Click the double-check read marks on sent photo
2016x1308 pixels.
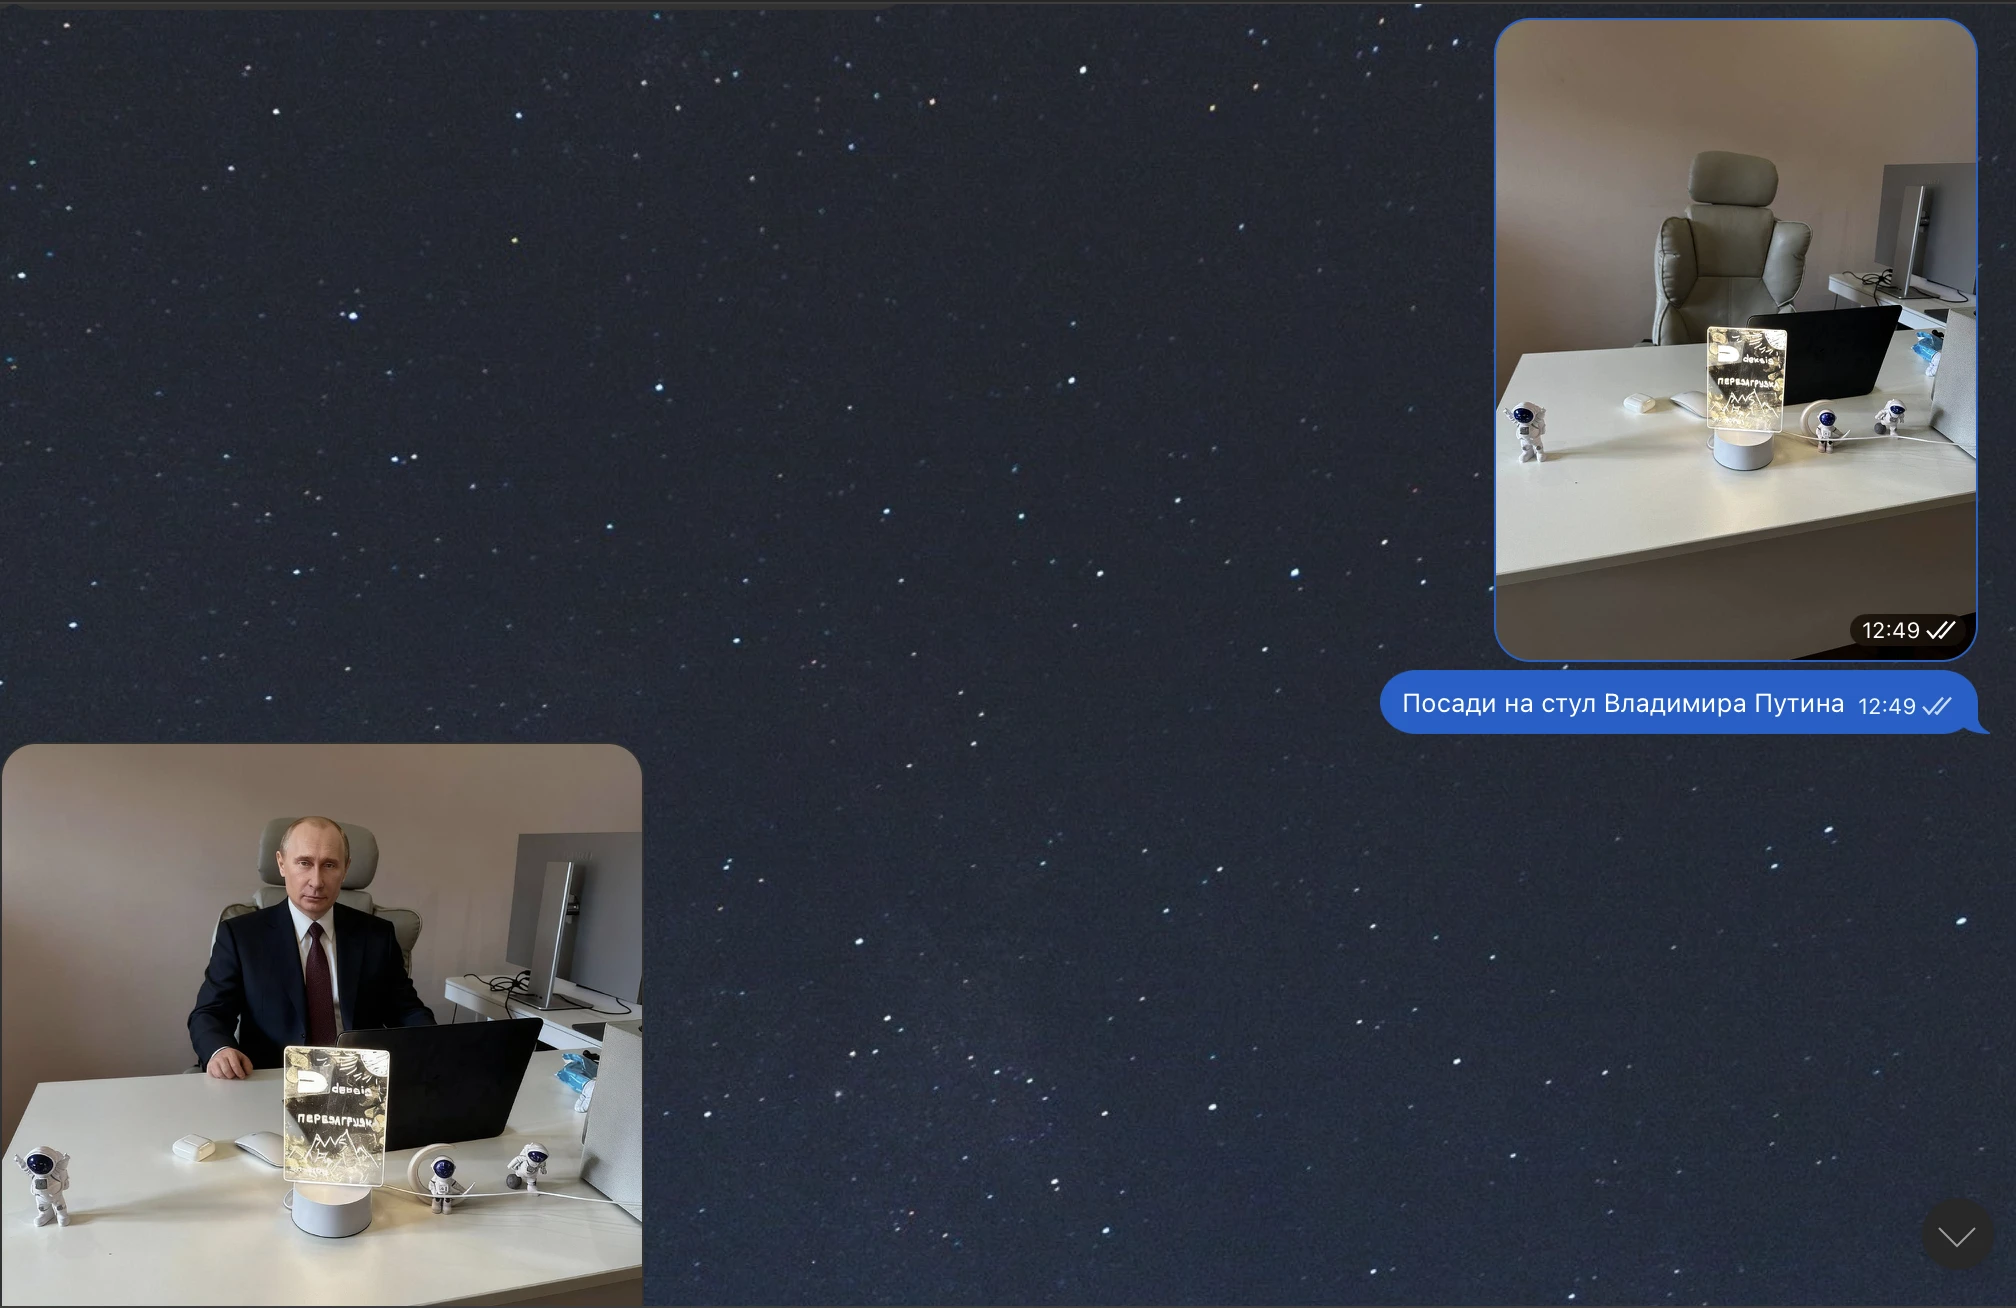1941,630
